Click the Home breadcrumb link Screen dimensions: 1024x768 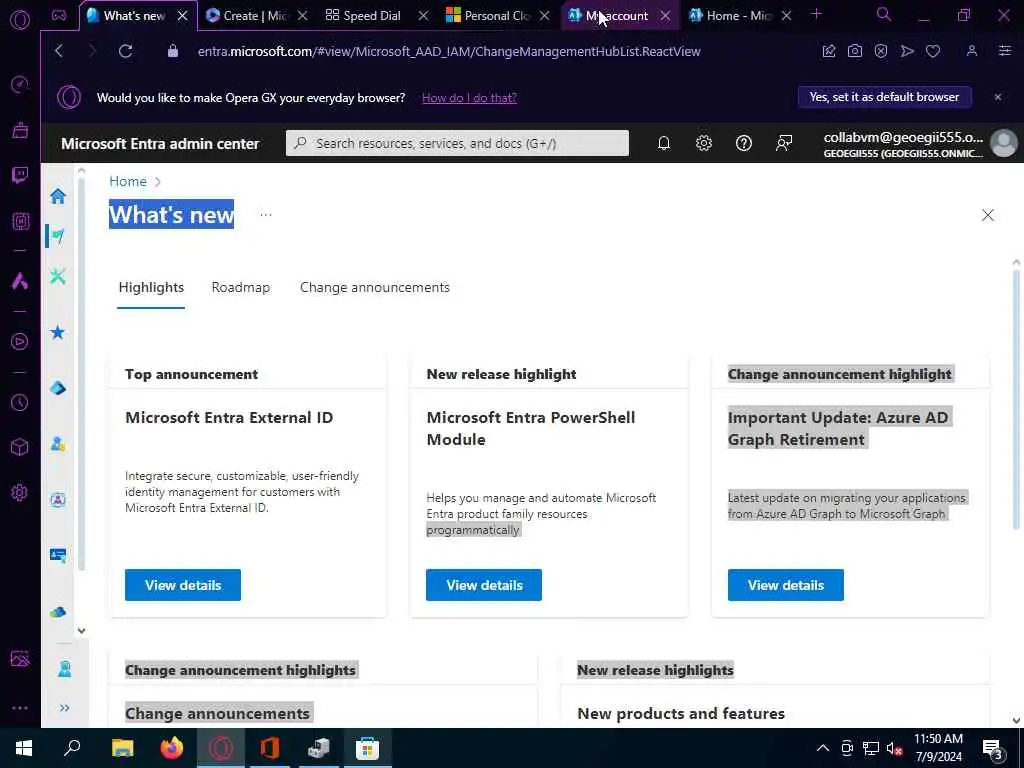point(128,182)
